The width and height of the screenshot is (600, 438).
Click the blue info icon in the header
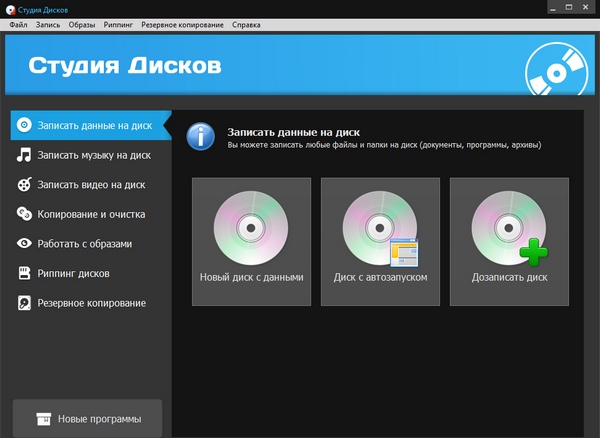click(202, 136)
